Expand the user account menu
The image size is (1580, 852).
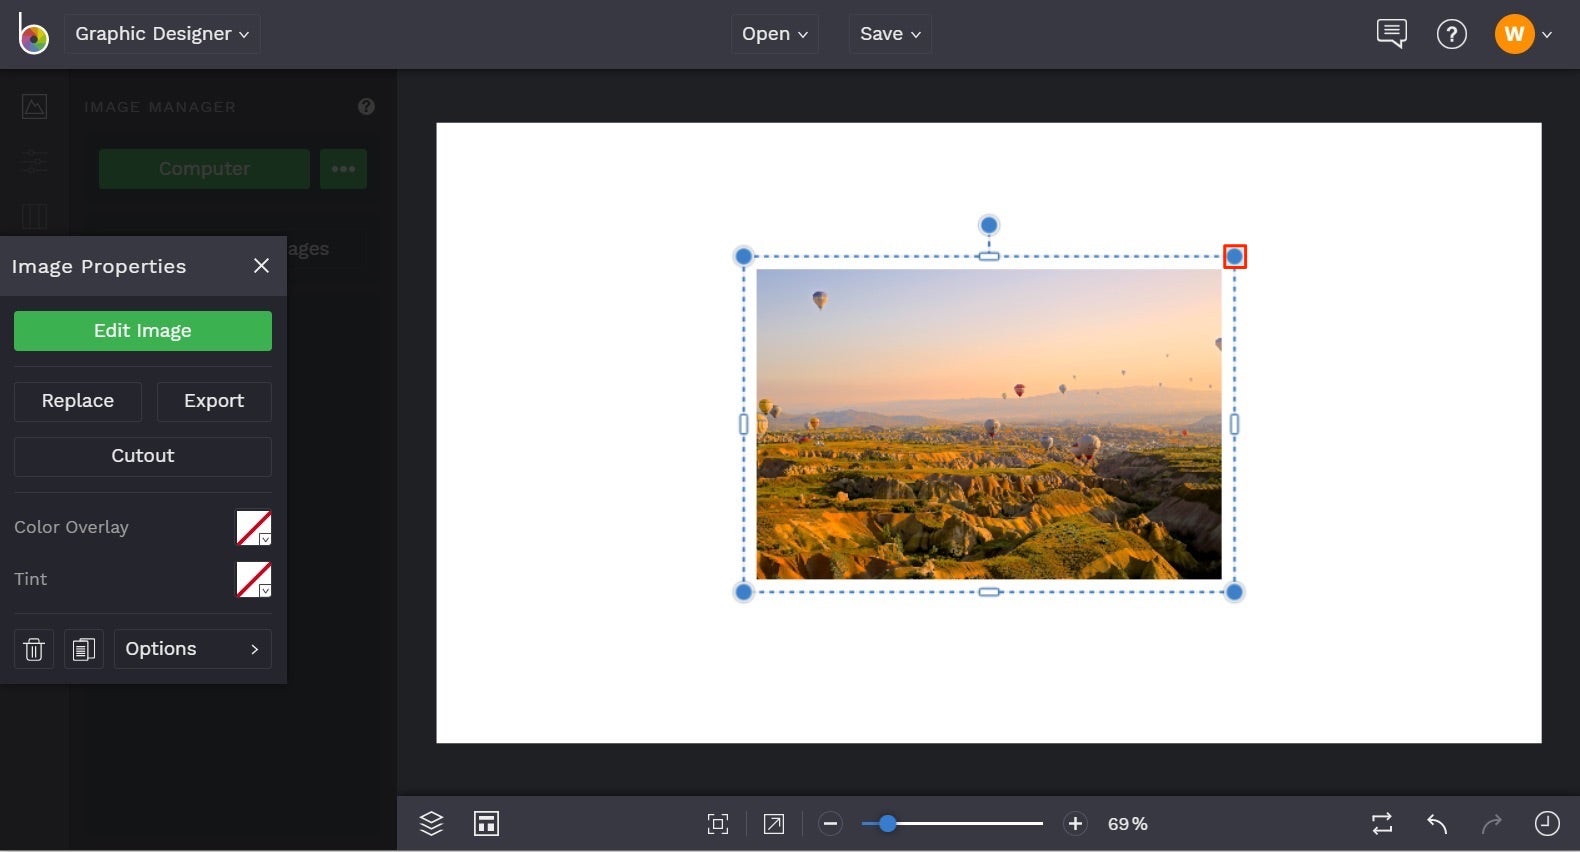1524,34
